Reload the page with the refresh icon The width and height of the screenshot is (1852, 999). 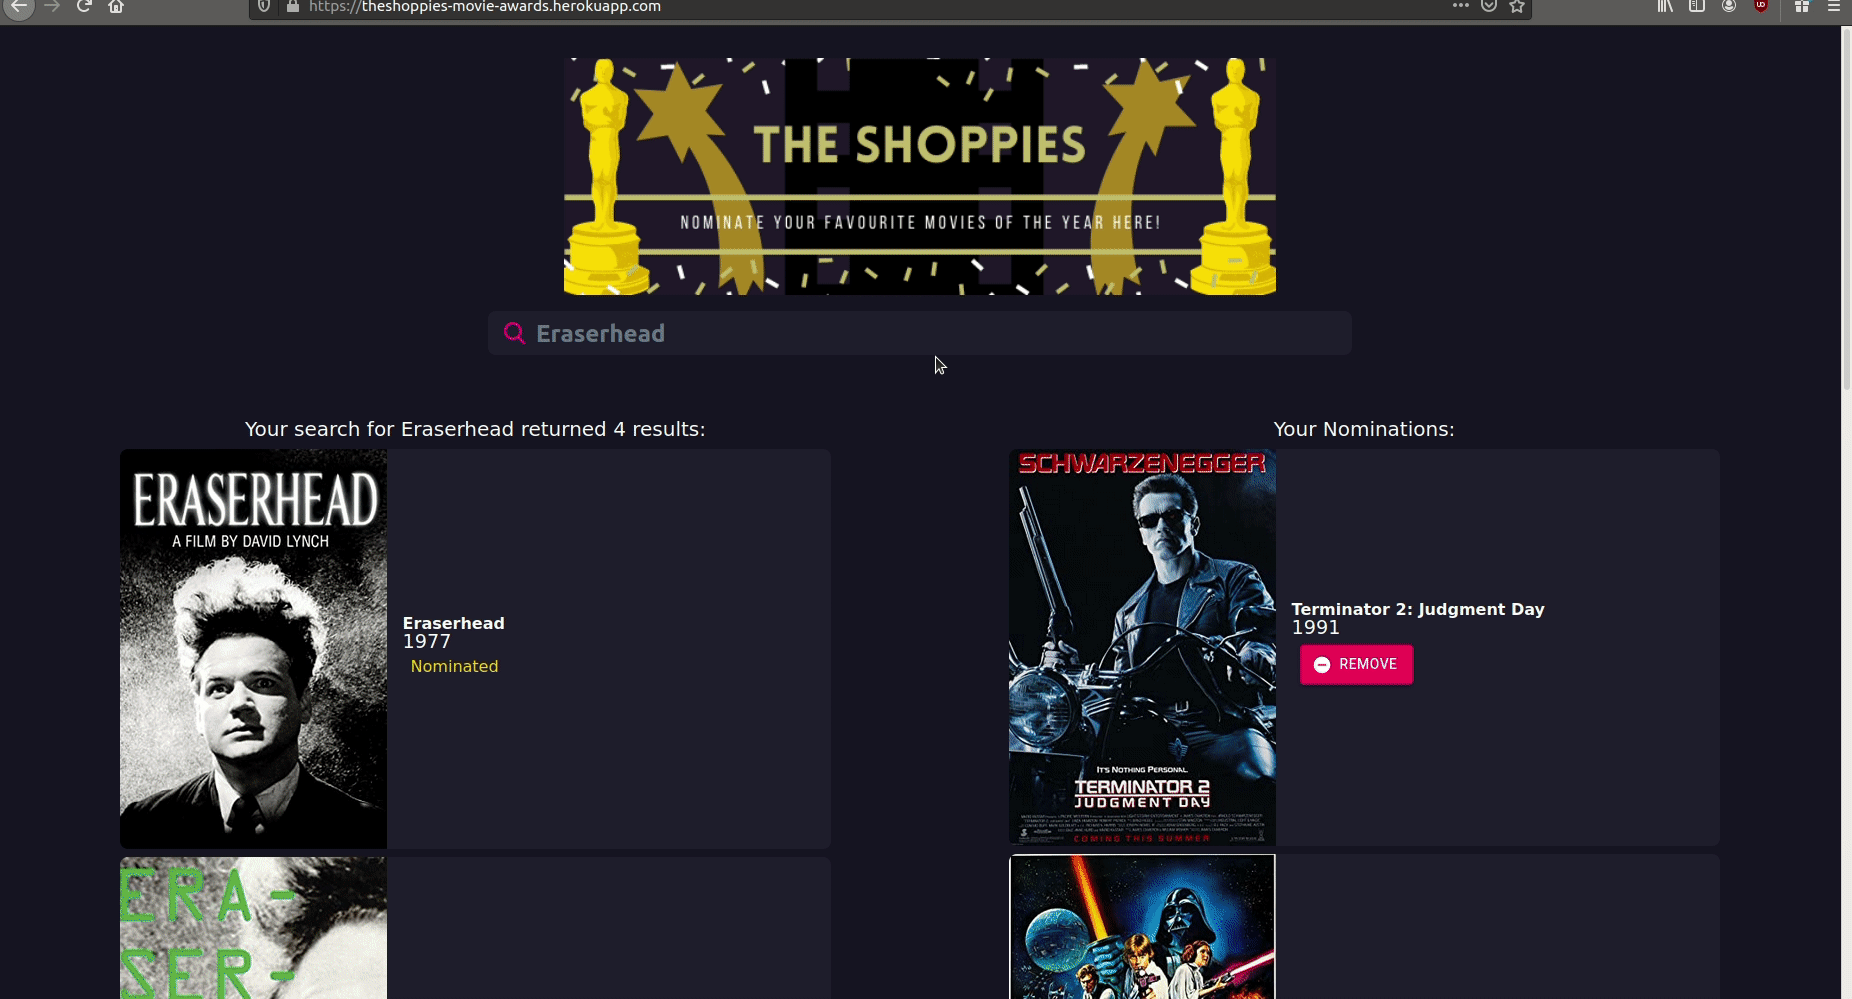click(84, 6)
